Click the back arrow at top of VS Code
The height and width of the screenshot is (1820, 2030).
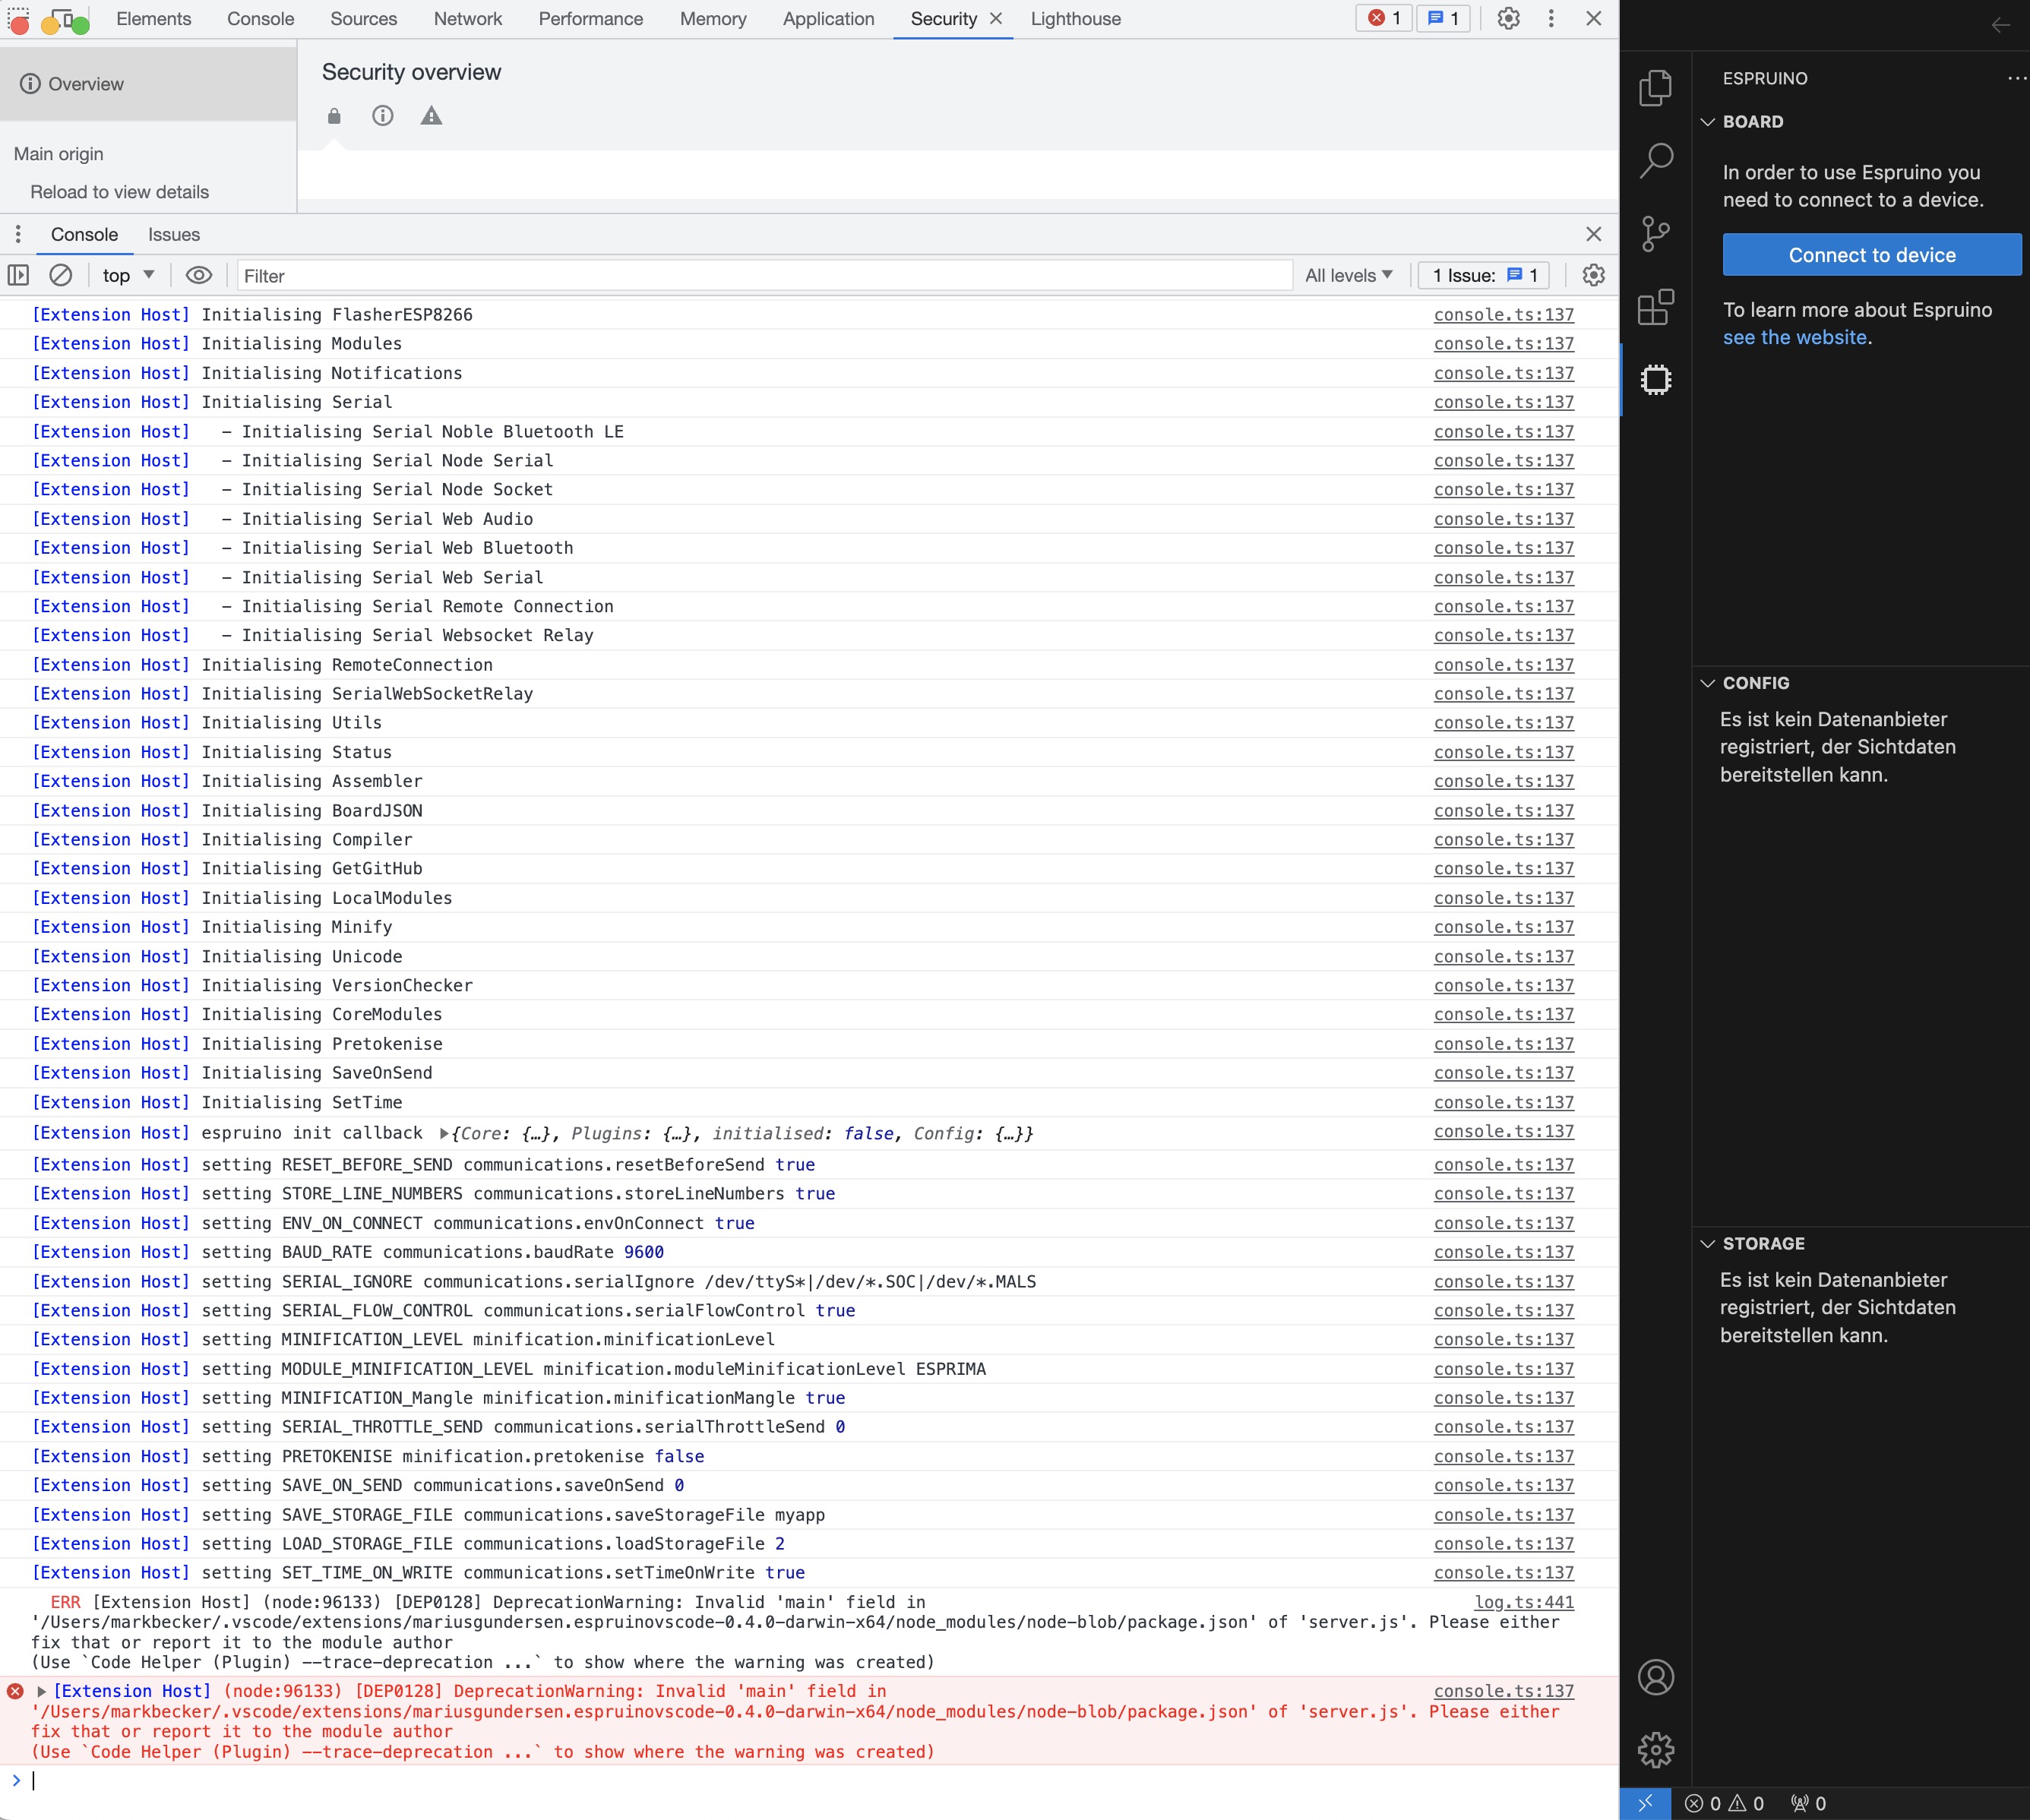(2001, 26)
